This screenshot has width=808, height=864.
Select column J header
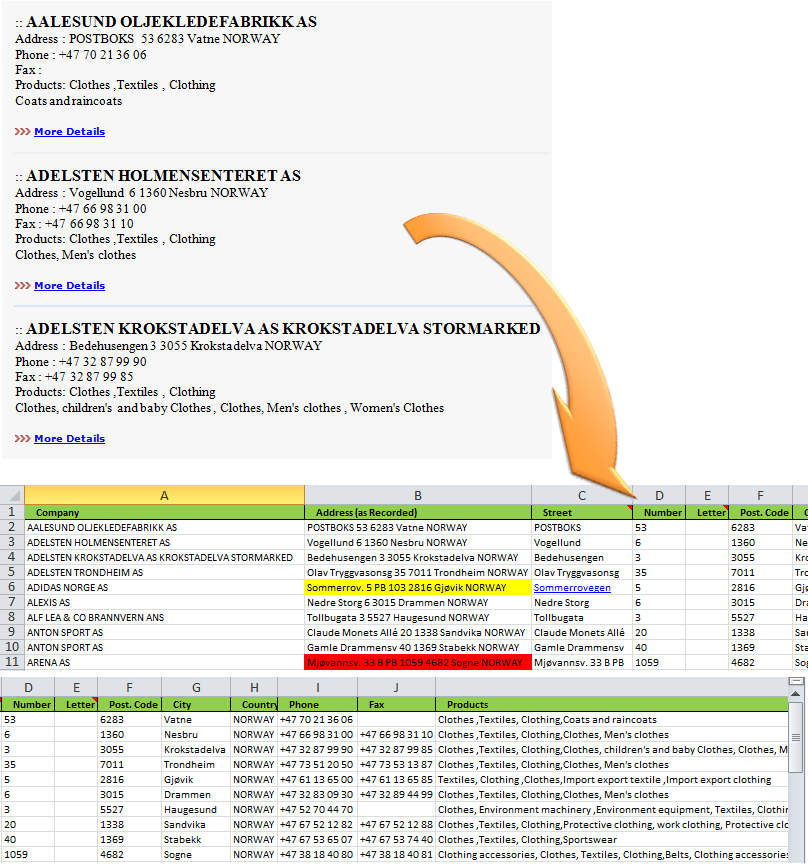pyautogui.click(x=396, y=687)
